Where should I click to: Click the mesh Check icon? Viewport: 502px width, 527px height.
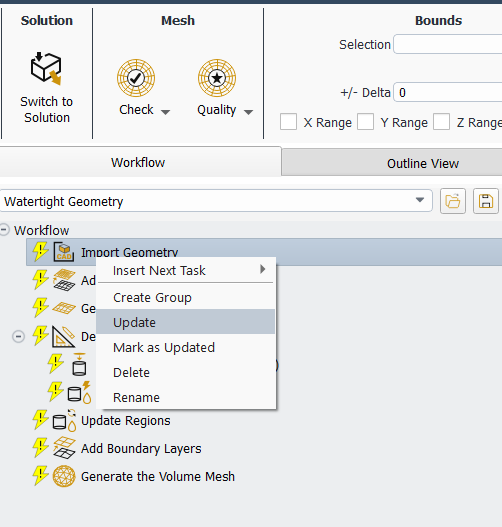click(136, 78)
